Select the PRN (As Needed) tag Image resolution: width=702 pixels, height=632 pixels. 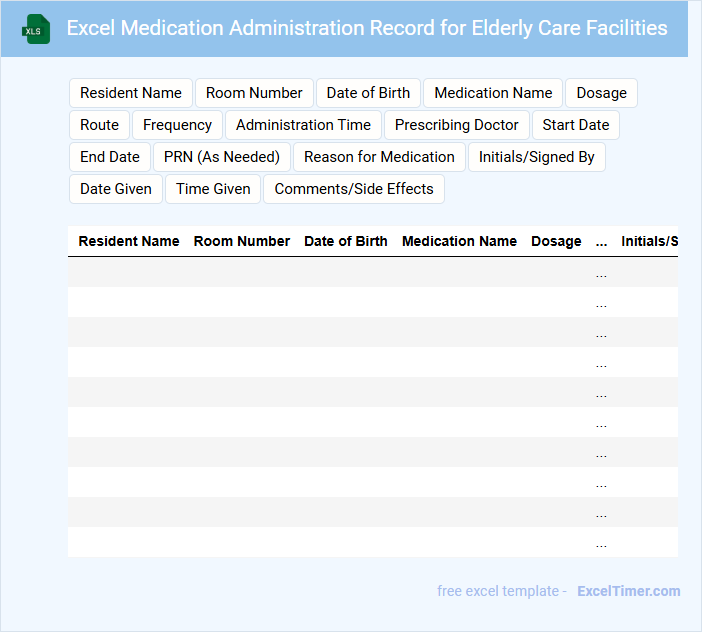point(222,157)
